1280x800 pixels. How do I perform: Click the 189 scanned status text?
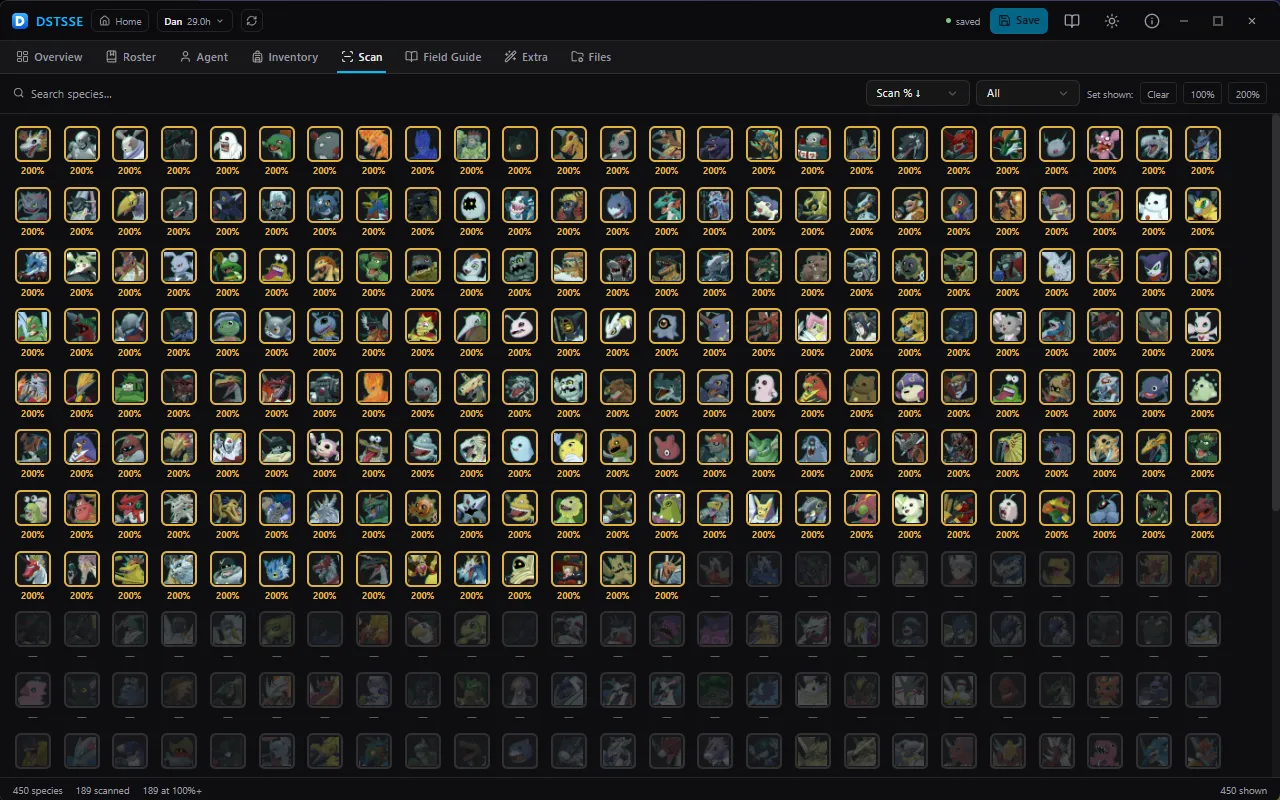click(103, 790)
